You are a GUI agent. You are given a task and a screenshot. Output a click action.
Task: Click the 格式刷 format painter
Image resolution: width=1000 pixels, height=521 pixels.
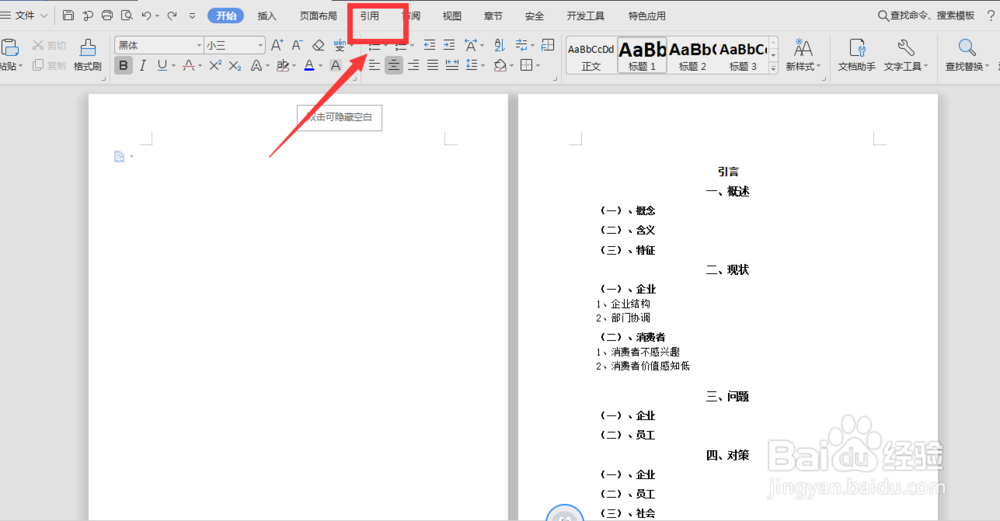tap(87, 55)
